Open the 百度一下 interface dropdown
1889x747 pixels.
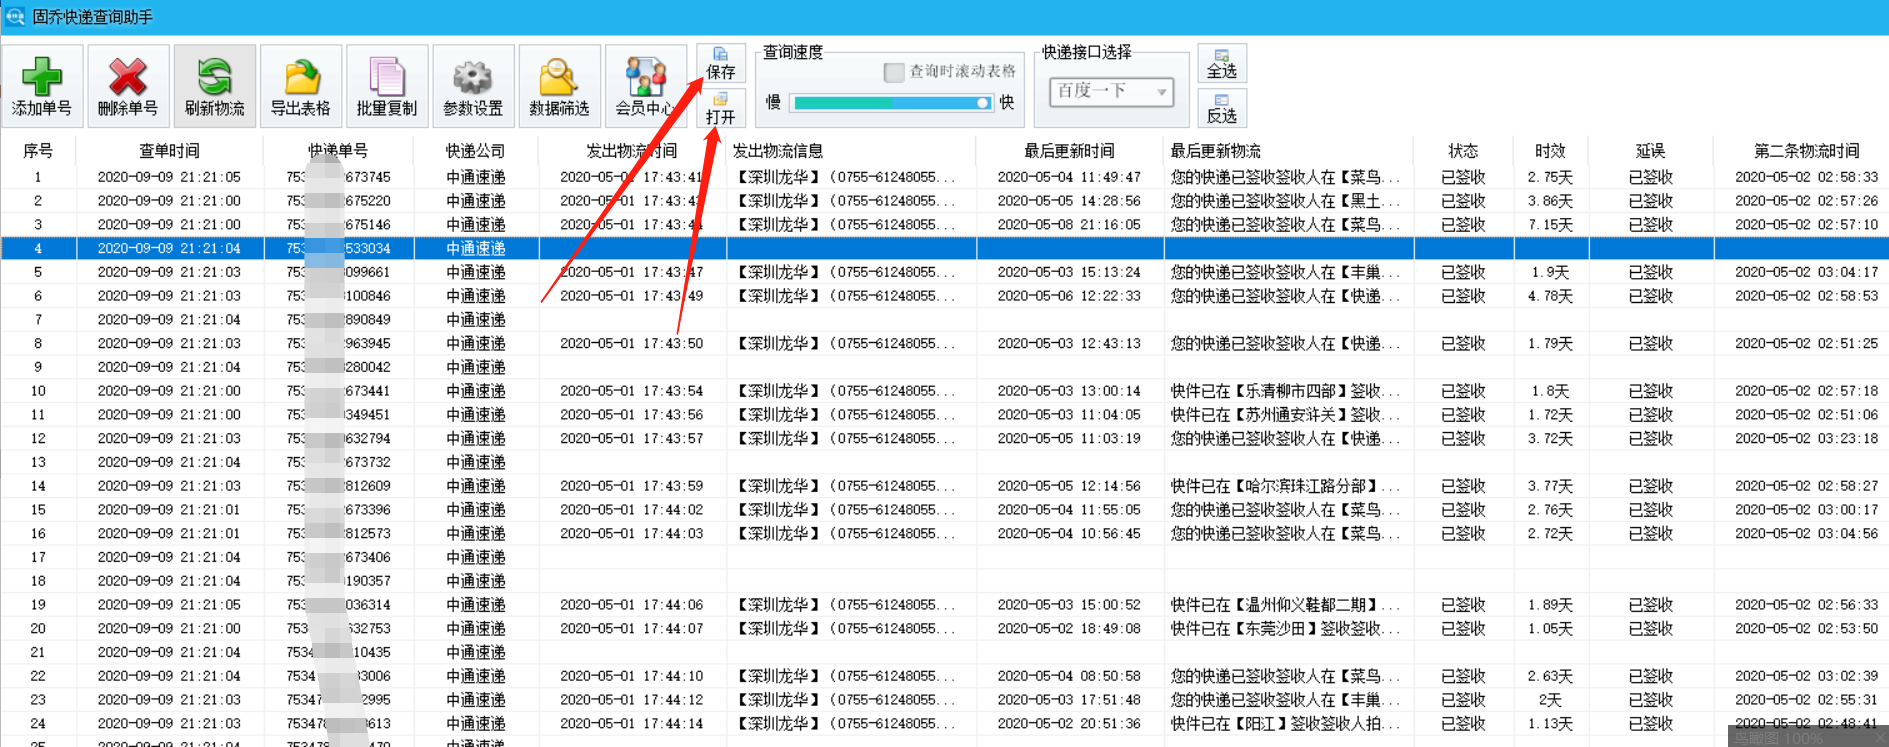(x=1111, y=91)
